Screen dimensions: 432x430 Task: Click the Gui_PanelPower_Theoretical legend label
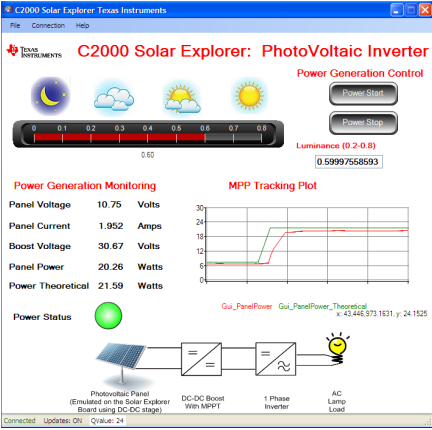pyautogui.click(x=322, y=306)
